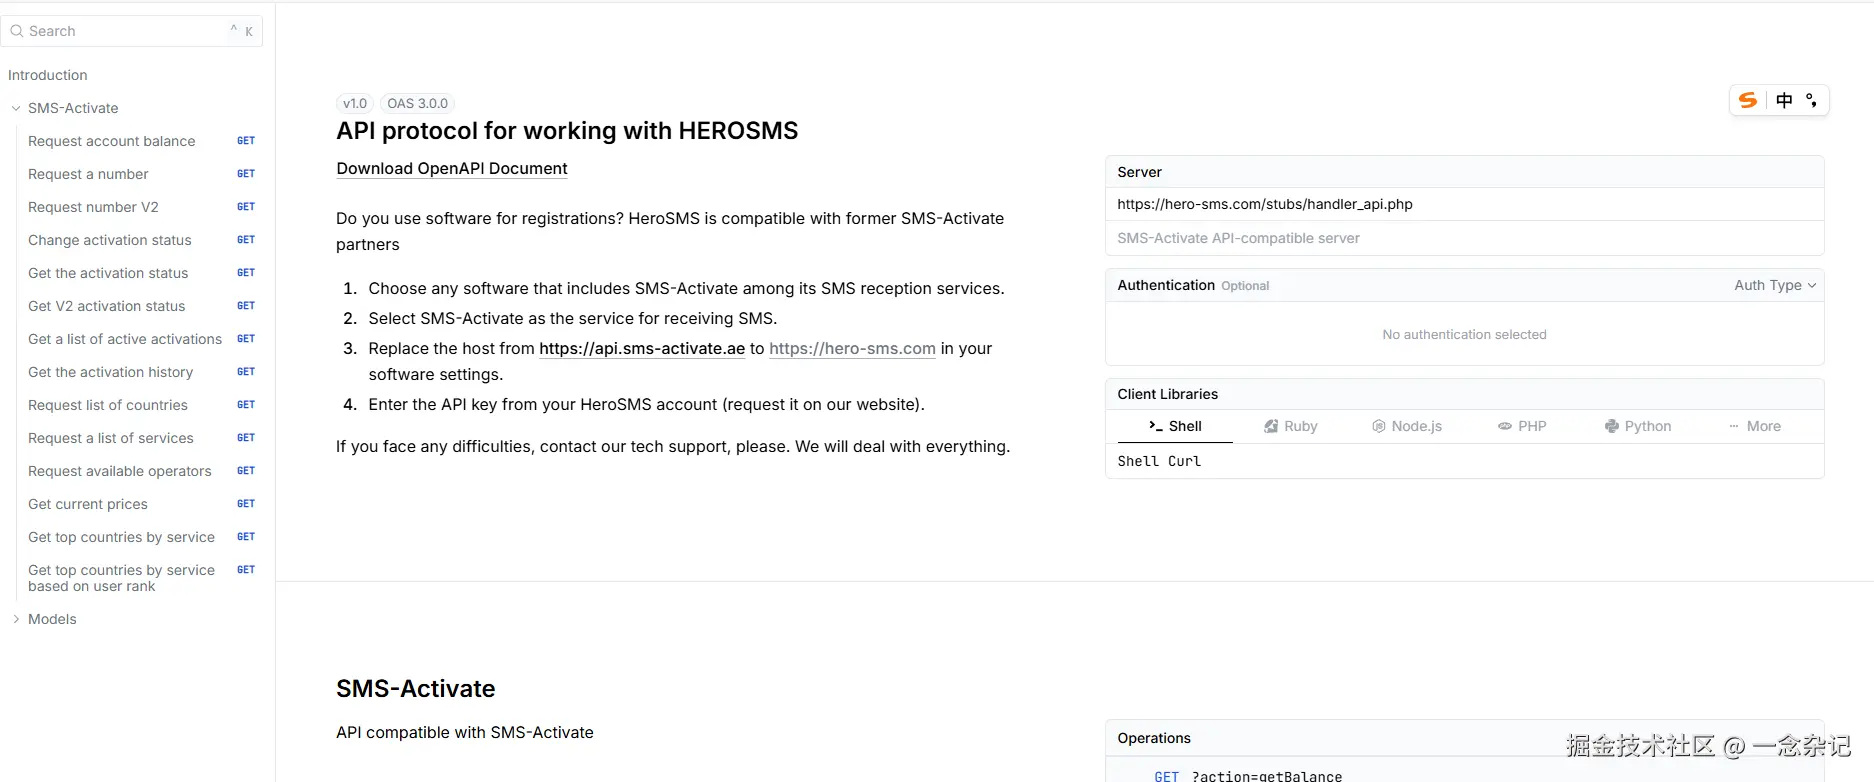Open the https://hero-sms.com link

pos(852,349)
